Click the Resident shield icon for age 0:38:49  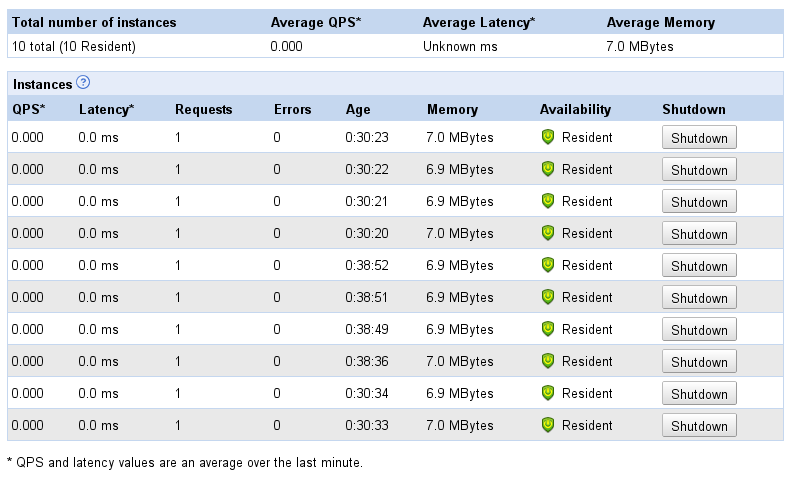tap(547, 329)
